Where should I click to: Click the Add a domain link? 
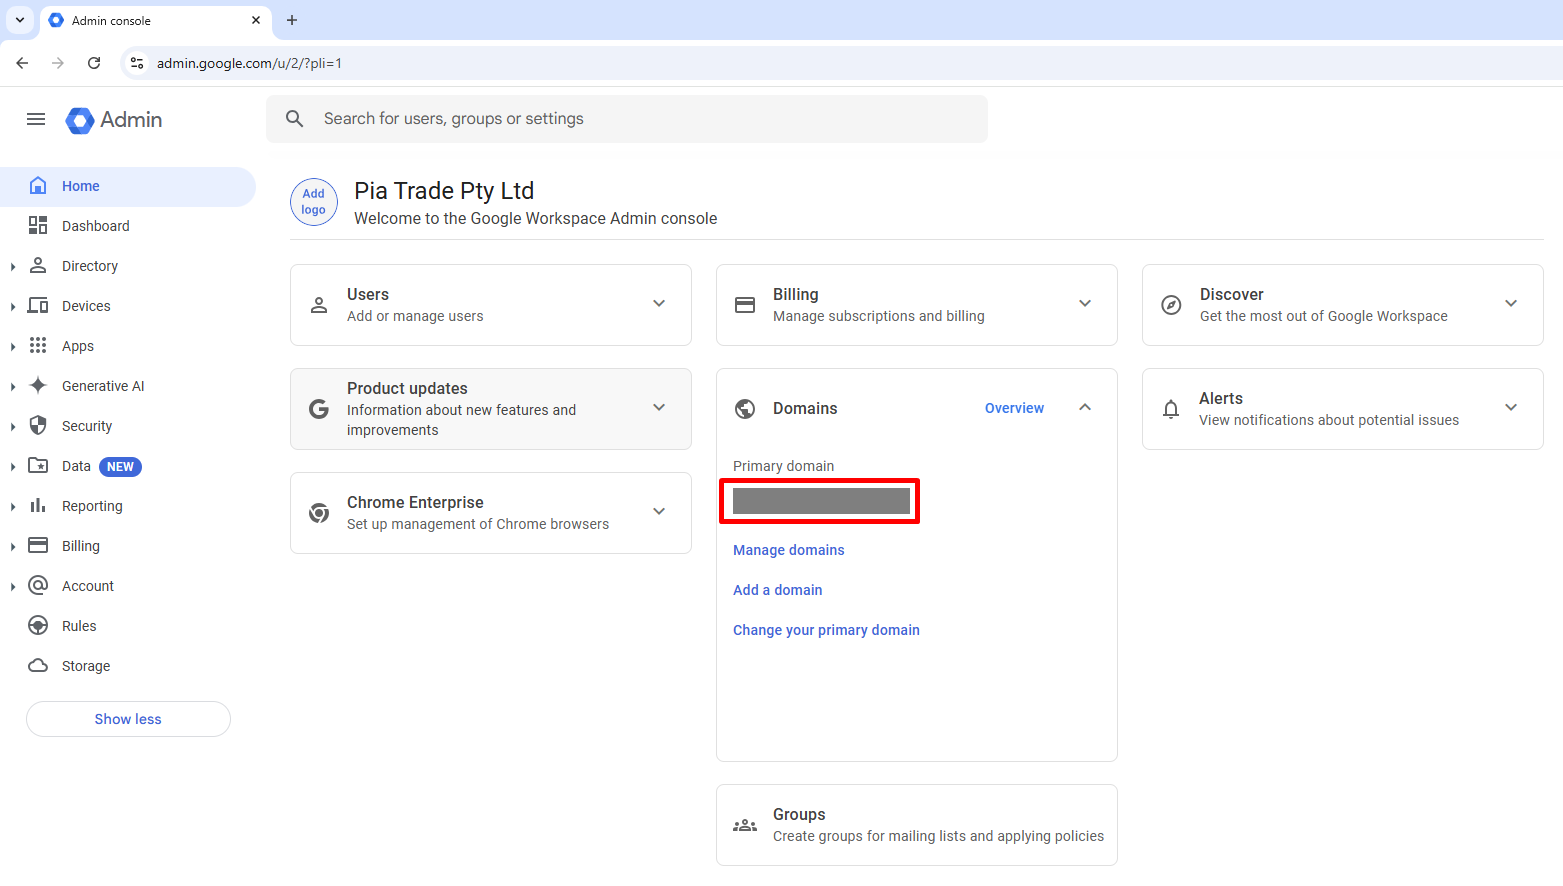point(777,590)
